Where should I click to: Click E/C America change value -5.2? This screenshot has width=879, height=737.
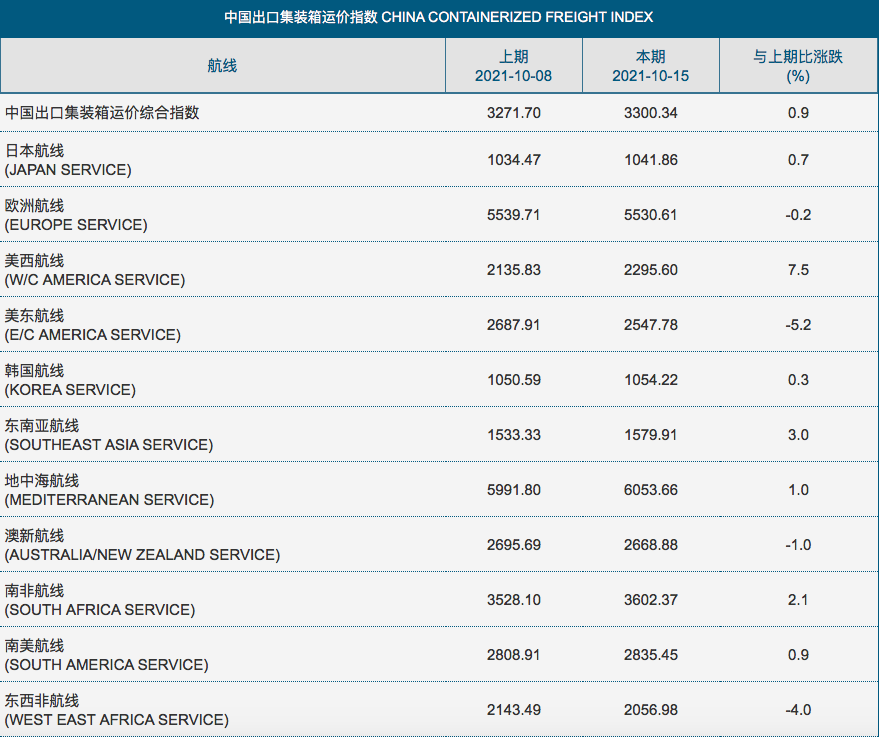(x=798, y=325)
